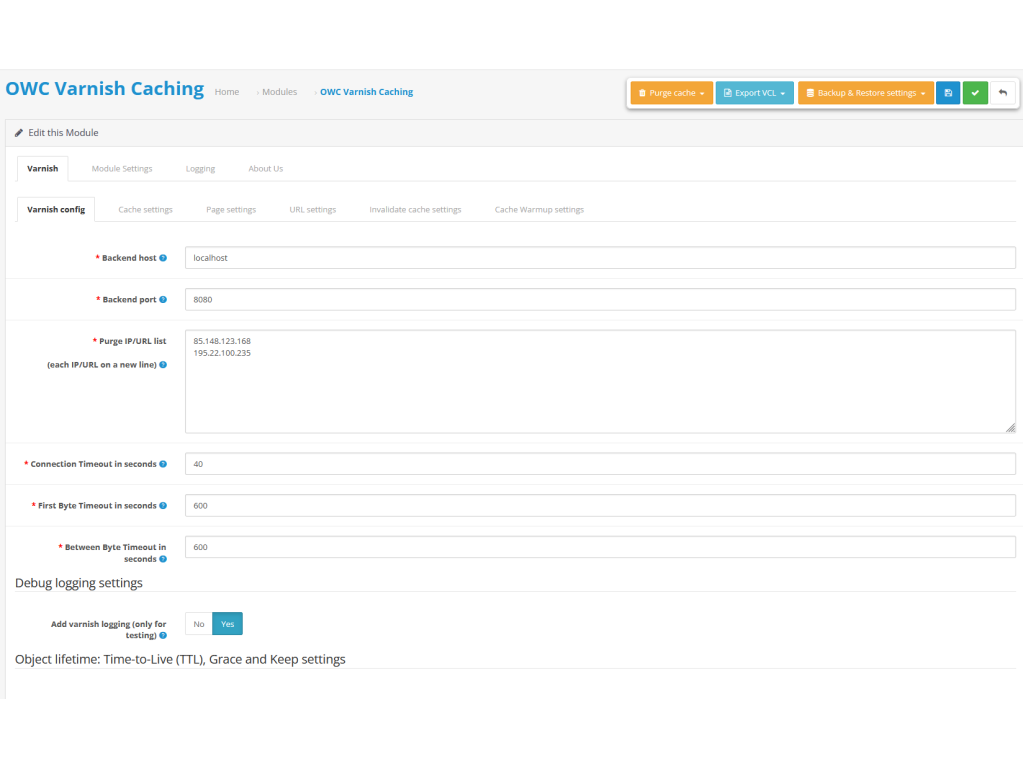
Task: Set varnish logging to Yes
Action: [x=227, y=624]
